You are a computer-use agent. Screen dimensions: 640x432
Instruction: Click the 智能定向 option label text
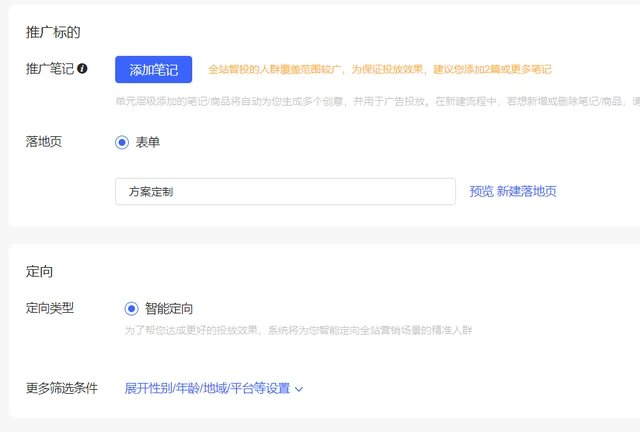[169, 309]
